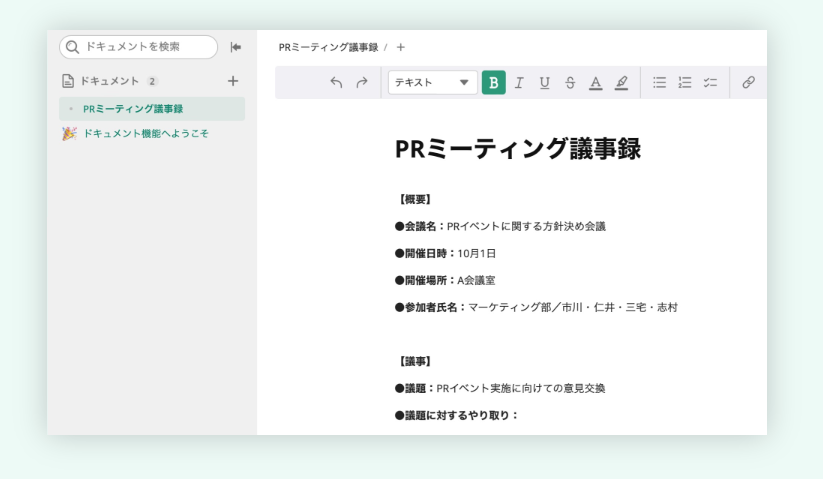Image resolution: width=823 pixels, height=479 pixels.
Task: Toggle bold formatting button
Action: (493, 83)
